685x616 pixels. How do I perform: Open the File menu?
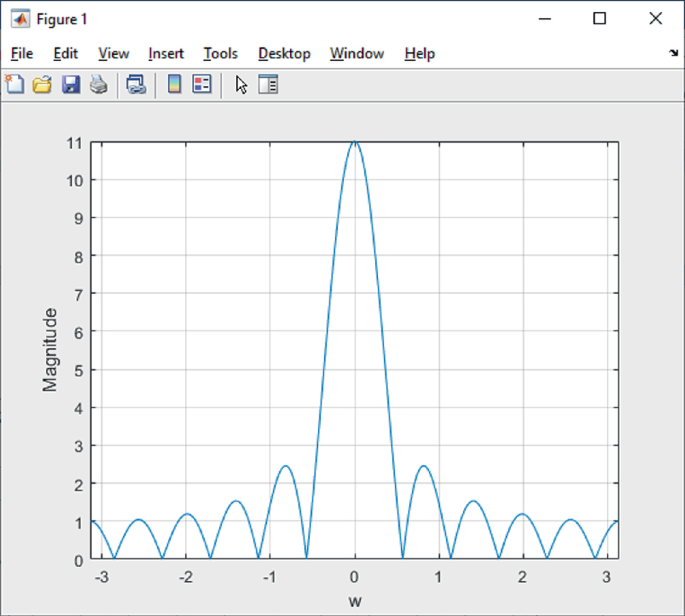point(22,53)
